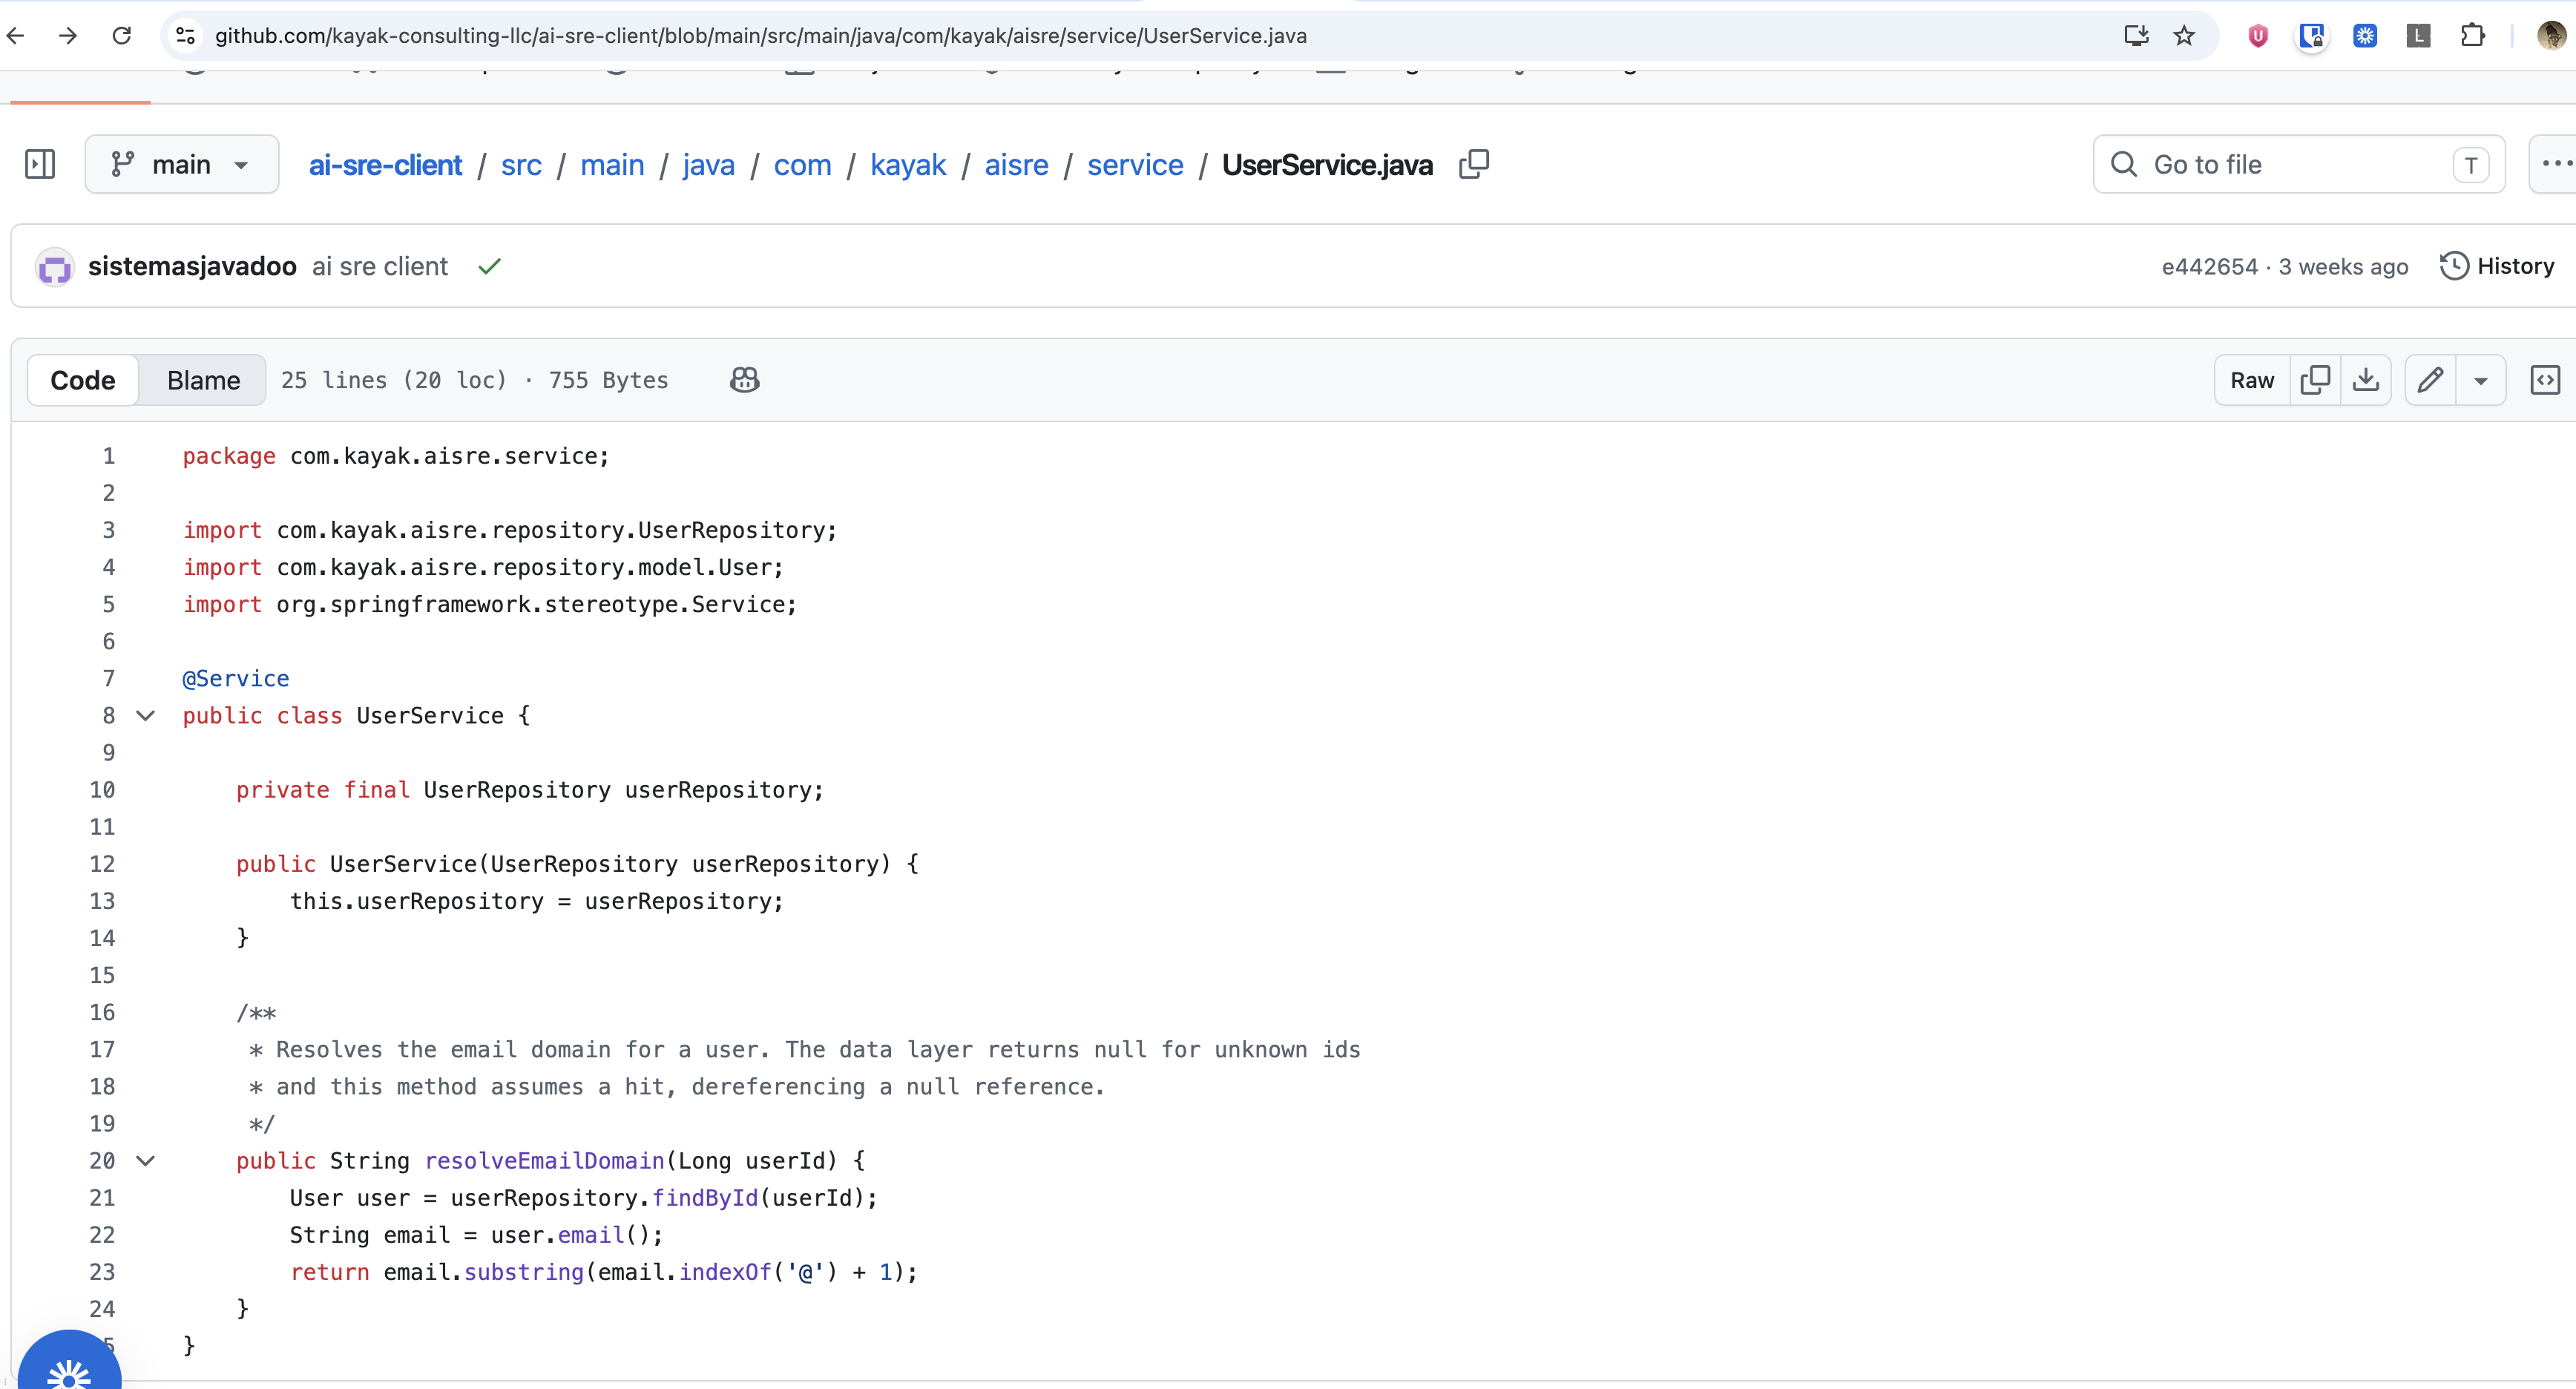The width and height of the screenshot is (2576, 1389).
Task: Collapse resolveEmailDomain method at line 20
Action: pos(146,1161)
